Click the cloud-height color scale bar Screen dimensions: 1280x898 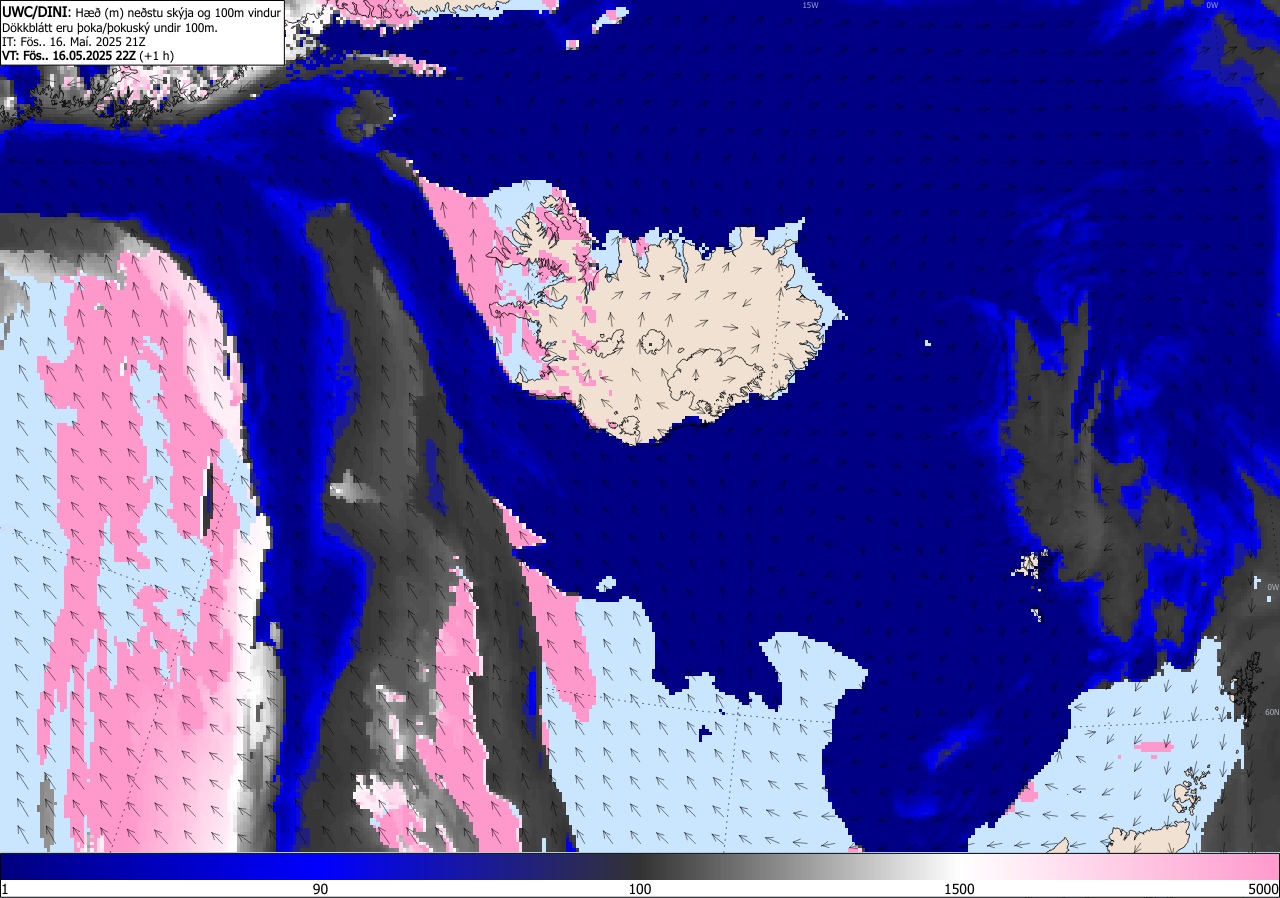(640, 866)
